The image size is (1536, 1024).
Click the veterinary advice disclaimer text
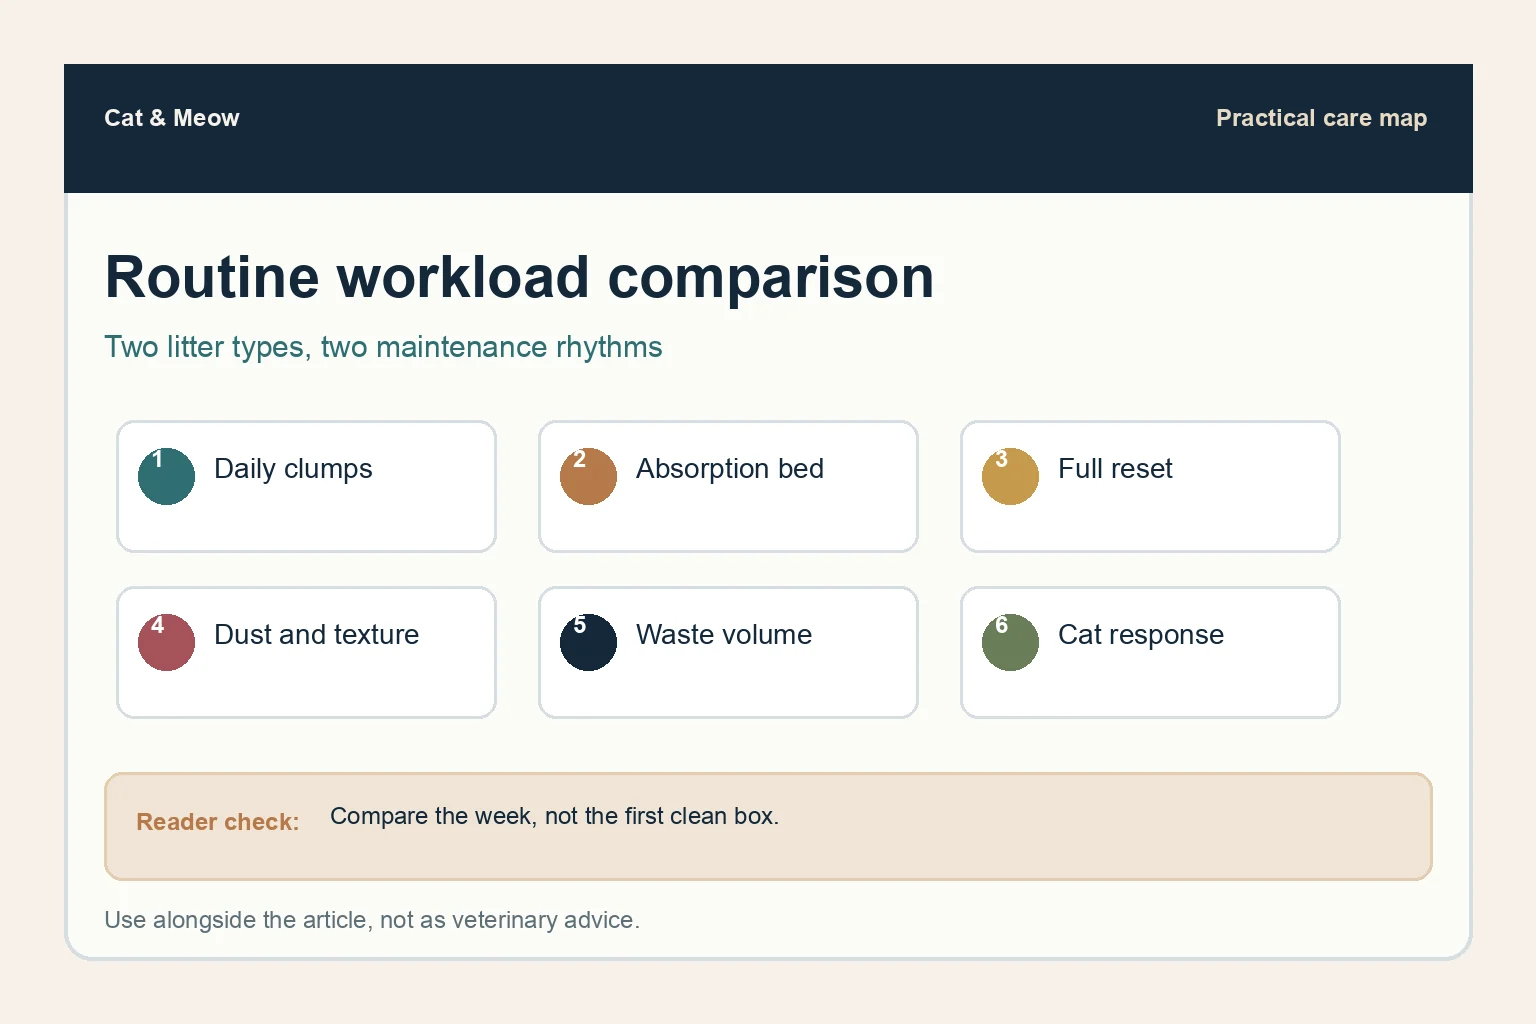point(372,920)
